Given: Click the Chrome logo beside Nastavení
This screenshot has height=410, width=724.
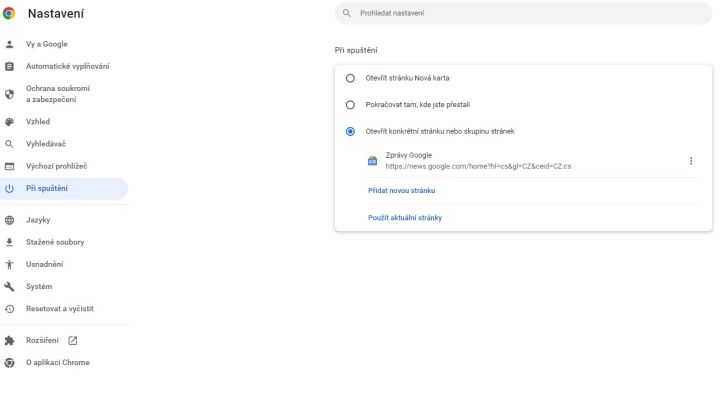Looking at the screenshot, I should (9, 13).
